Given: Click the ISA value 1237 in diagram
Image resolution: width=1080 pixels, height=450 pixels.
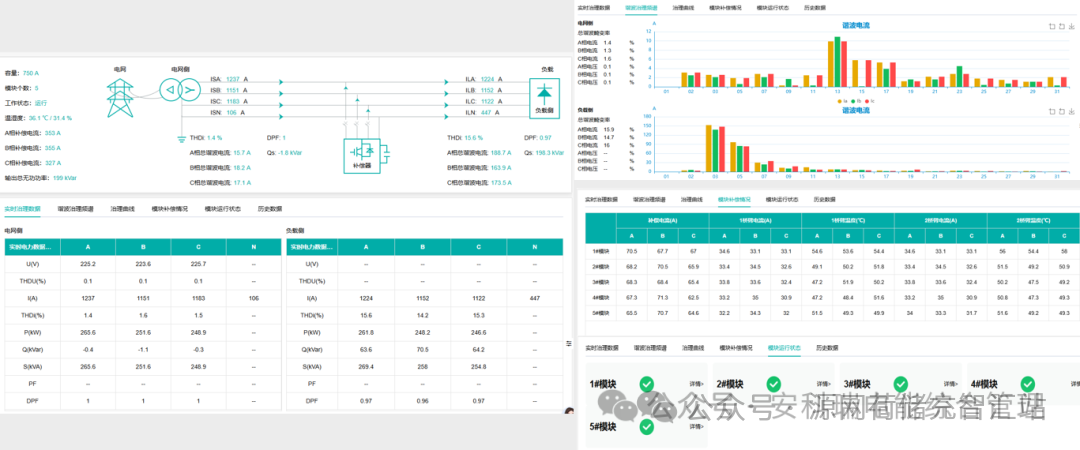Looking at the screenshot, I should pos(233,80).
